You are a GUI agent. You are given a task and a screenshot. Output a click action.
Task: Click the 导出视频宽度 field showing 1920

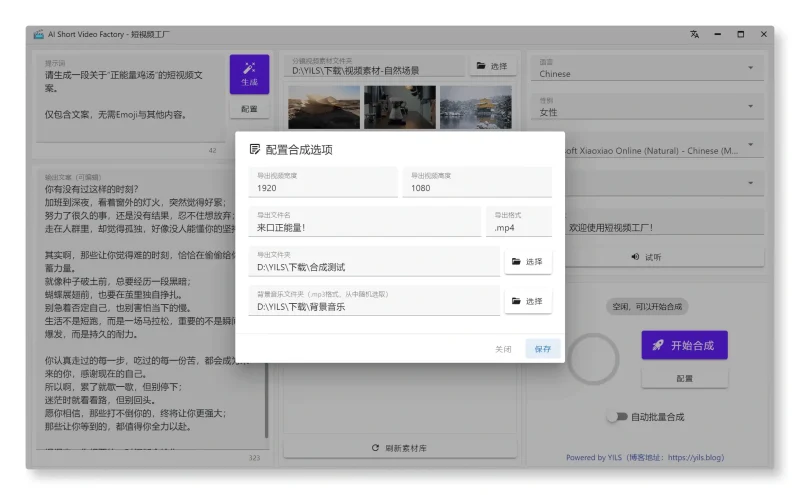click(x=323, y=187)
